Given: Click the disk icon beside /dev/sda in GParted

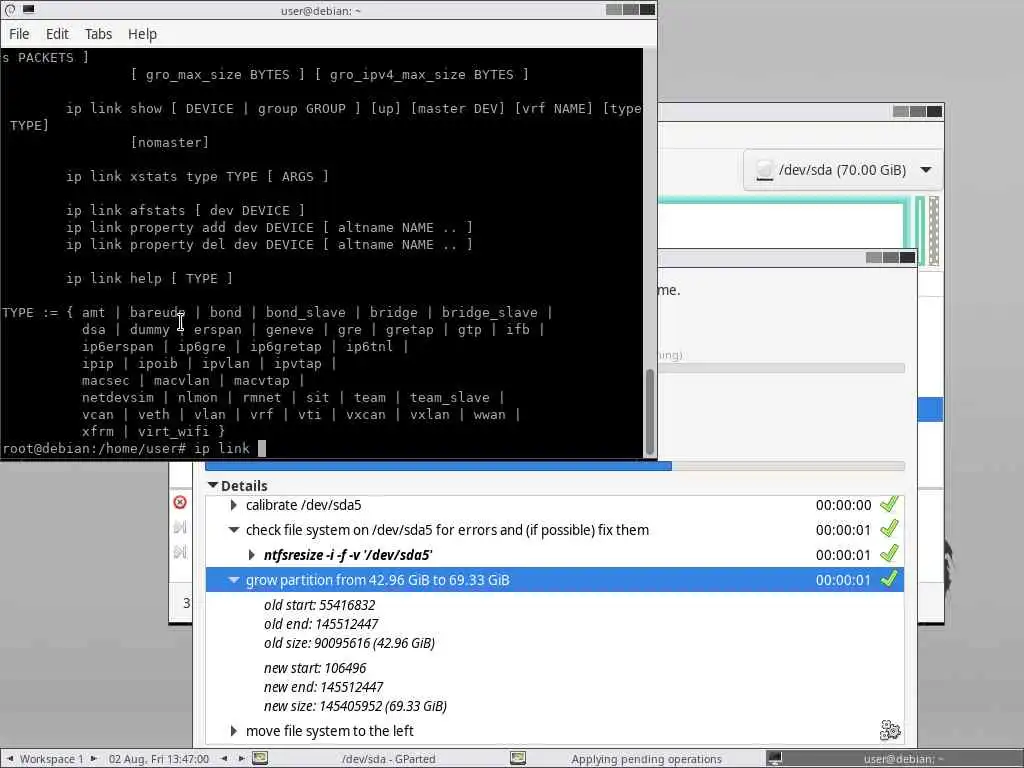Looking at the screenshot, I should click(x=764, y=170).
